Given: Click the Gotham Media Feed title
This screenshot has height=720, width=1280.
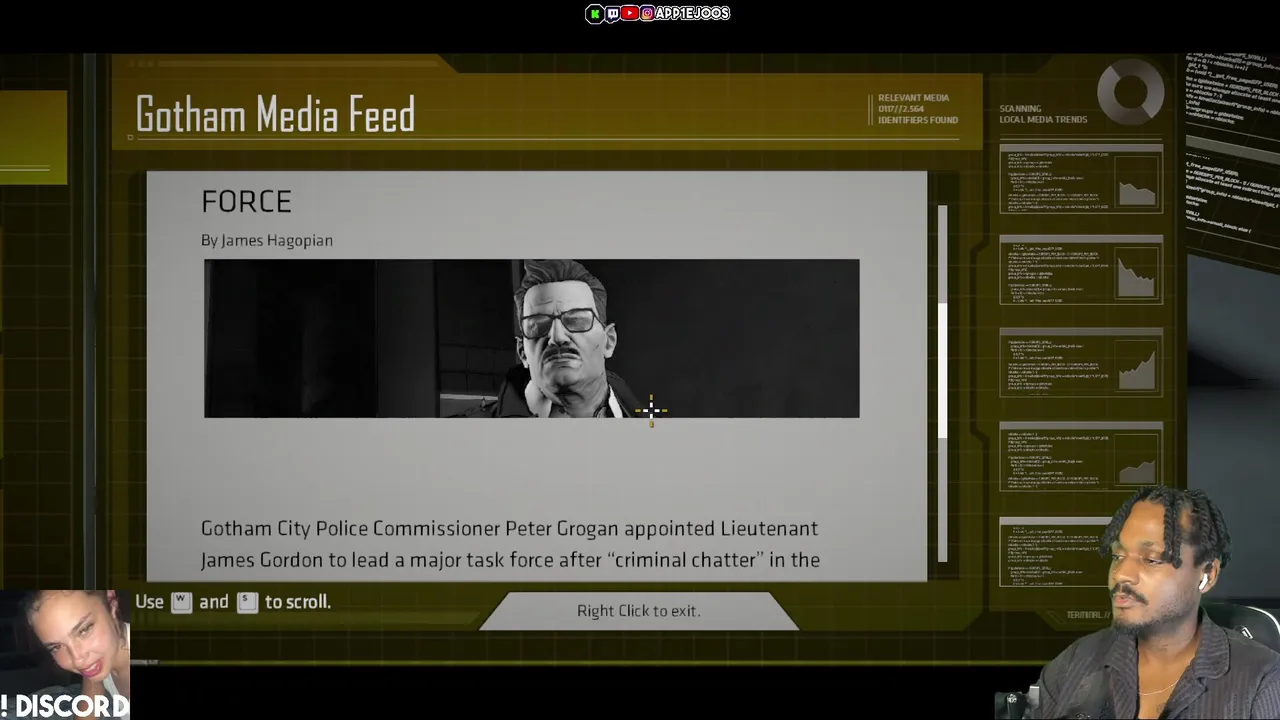Looking at the screenshot, I should [x=275, y=115].
